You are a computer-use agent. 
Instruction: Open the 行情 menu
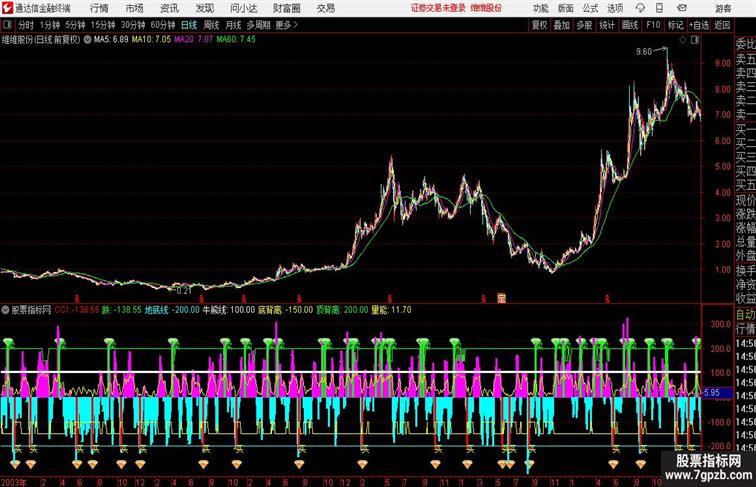(x=99, y=8)
